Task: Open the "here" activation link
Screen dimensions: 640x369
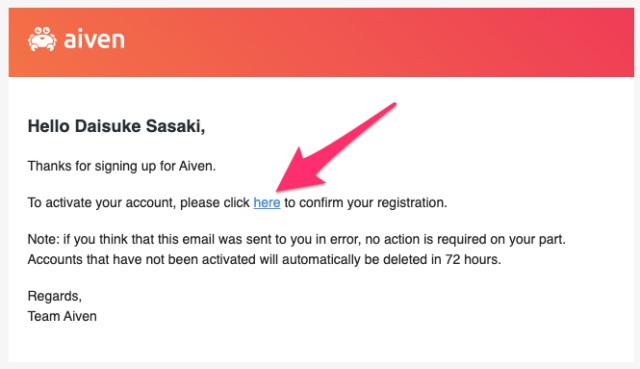Action: coord(267,202)
